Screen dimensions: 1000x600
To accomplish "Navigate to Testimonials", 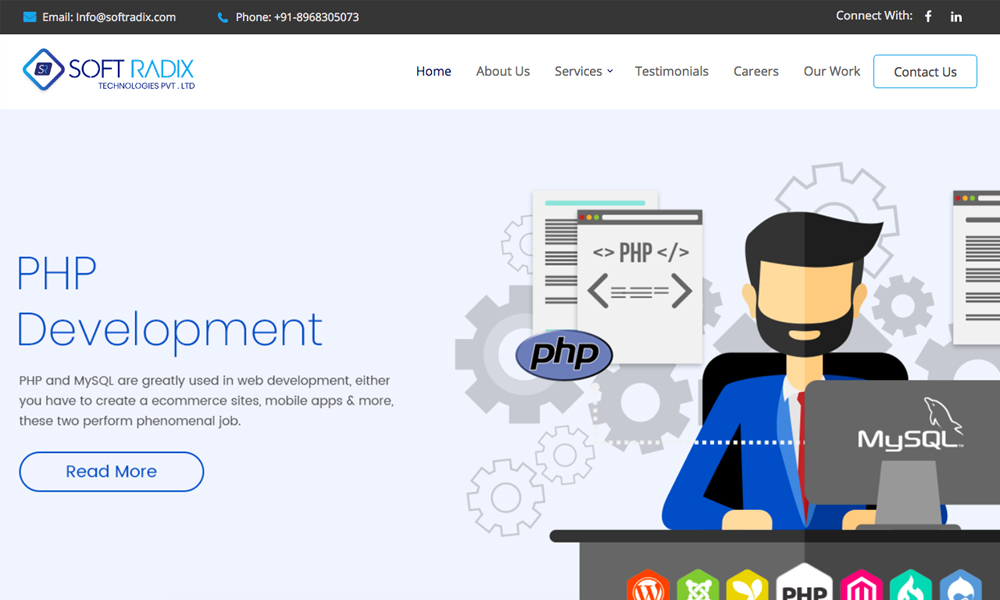I will click(671, 71).
